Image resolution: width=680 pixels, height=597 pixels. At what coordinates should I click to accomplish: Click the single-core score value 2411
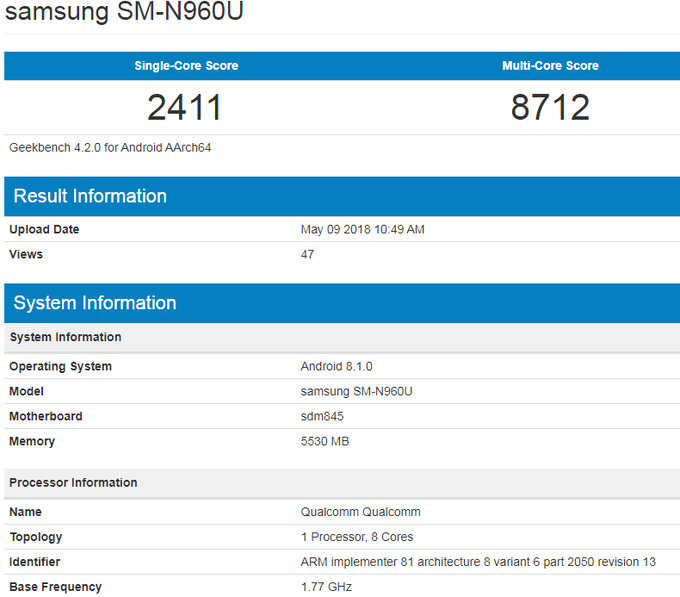click(x=186, y=107)
